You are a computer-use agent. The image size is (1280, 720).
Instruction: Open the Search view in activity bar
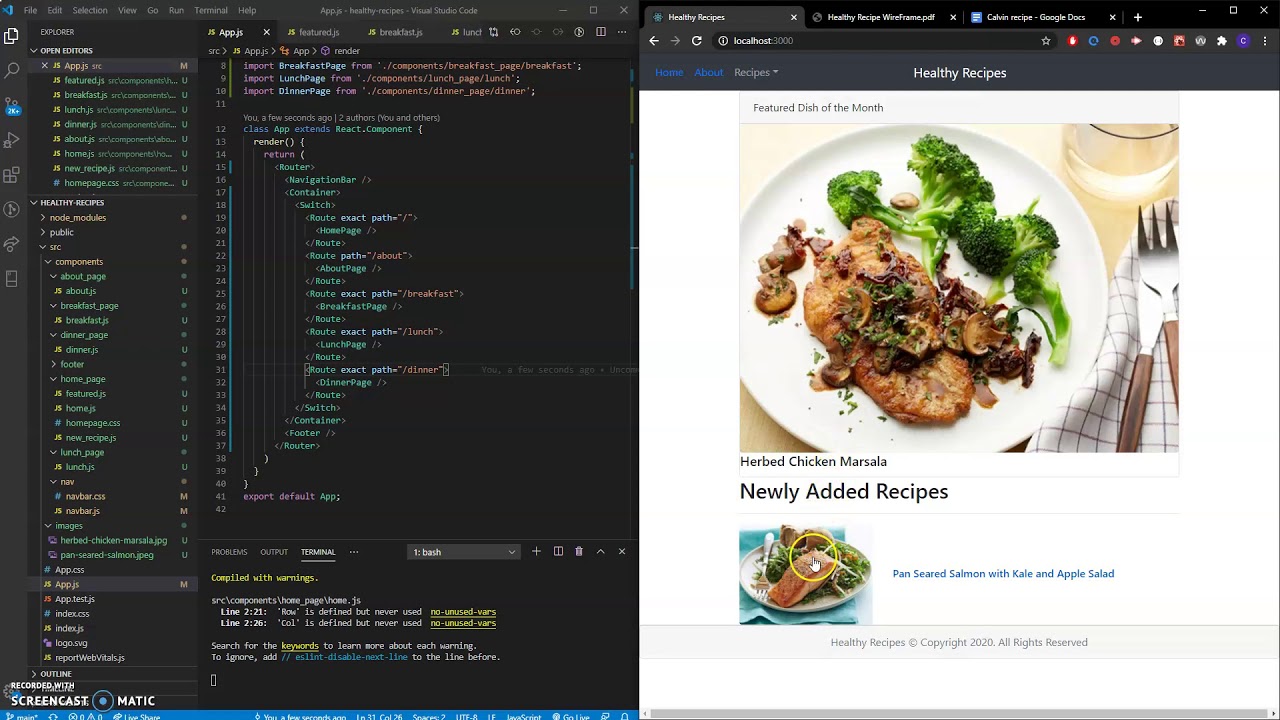[12, 70]
